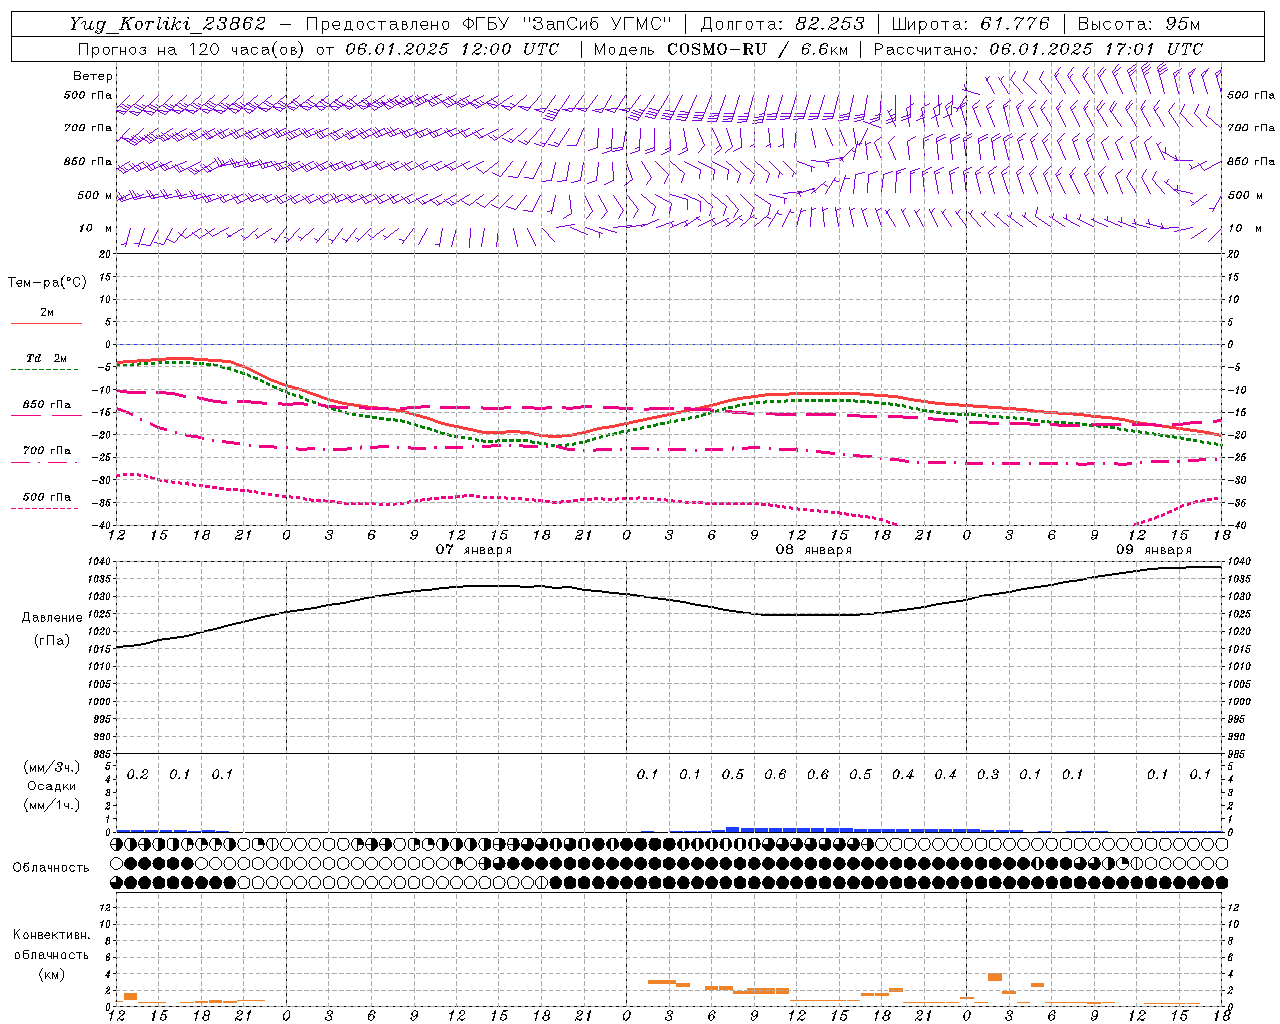Click the station name Yug_Korliki_23862
Screen dimensions: 1280x1024
pos(168,24)
